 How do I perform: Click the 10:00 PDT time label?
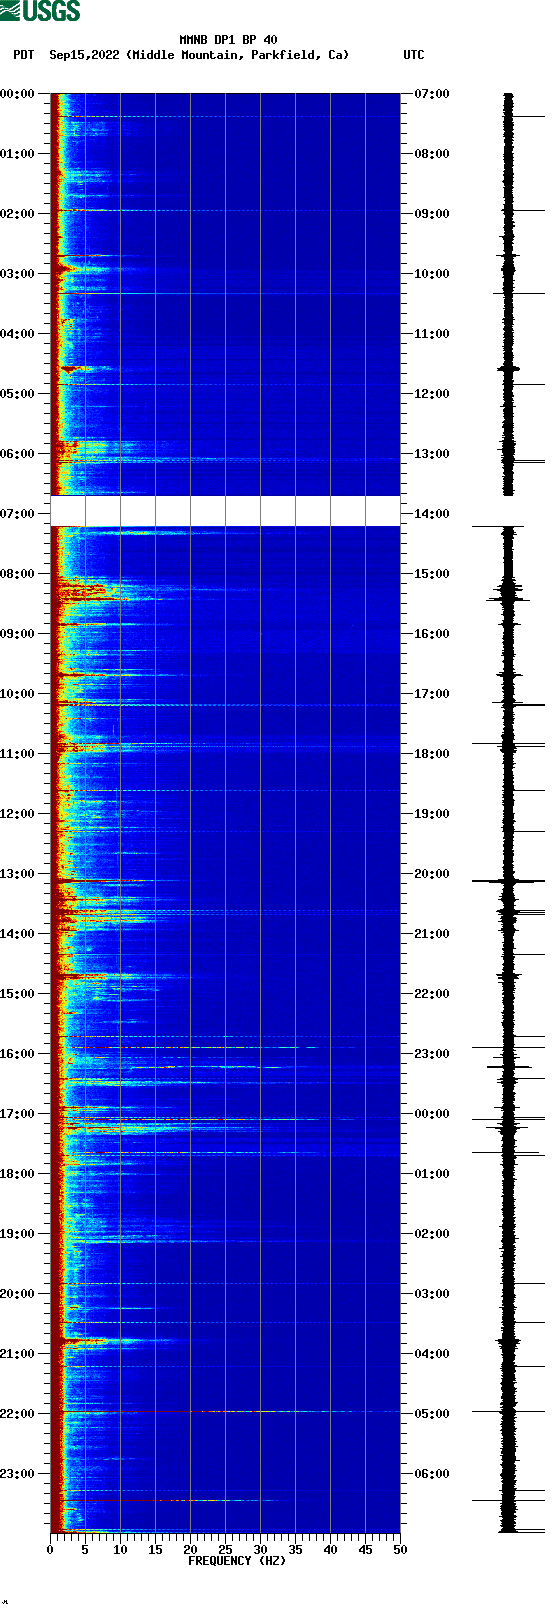[x=18, y=694]
